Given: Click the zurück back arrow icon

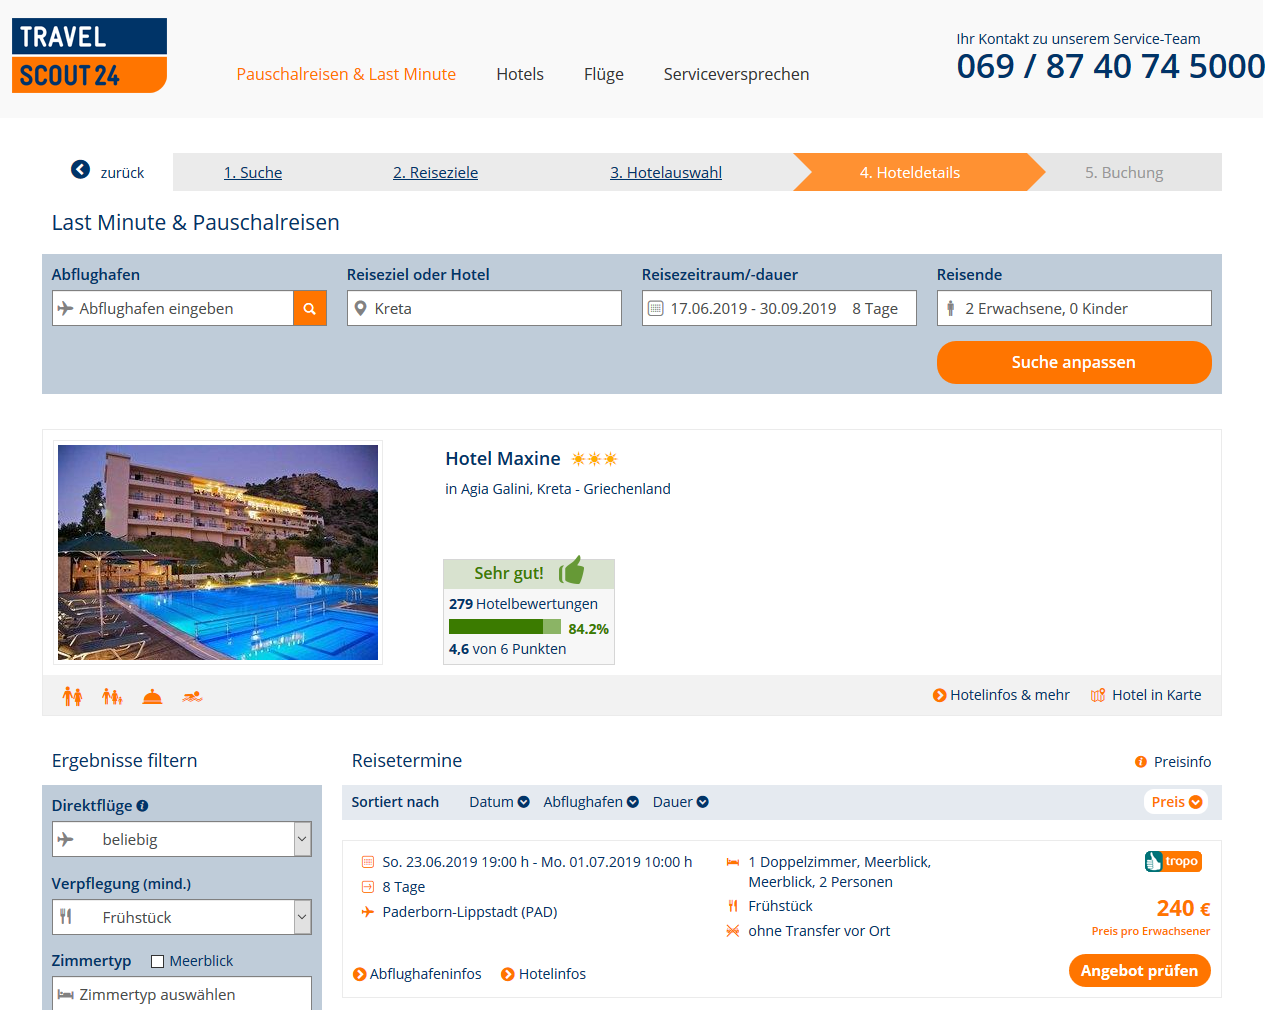Looking at the screenshot, I should tap(80, 170).
